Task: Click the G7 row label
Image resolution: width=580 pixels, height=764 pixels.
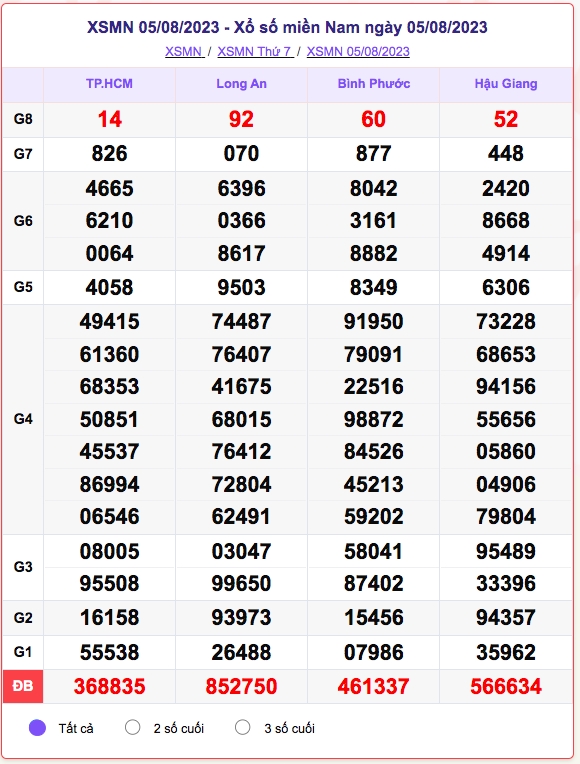Action: tap(23, 154)
